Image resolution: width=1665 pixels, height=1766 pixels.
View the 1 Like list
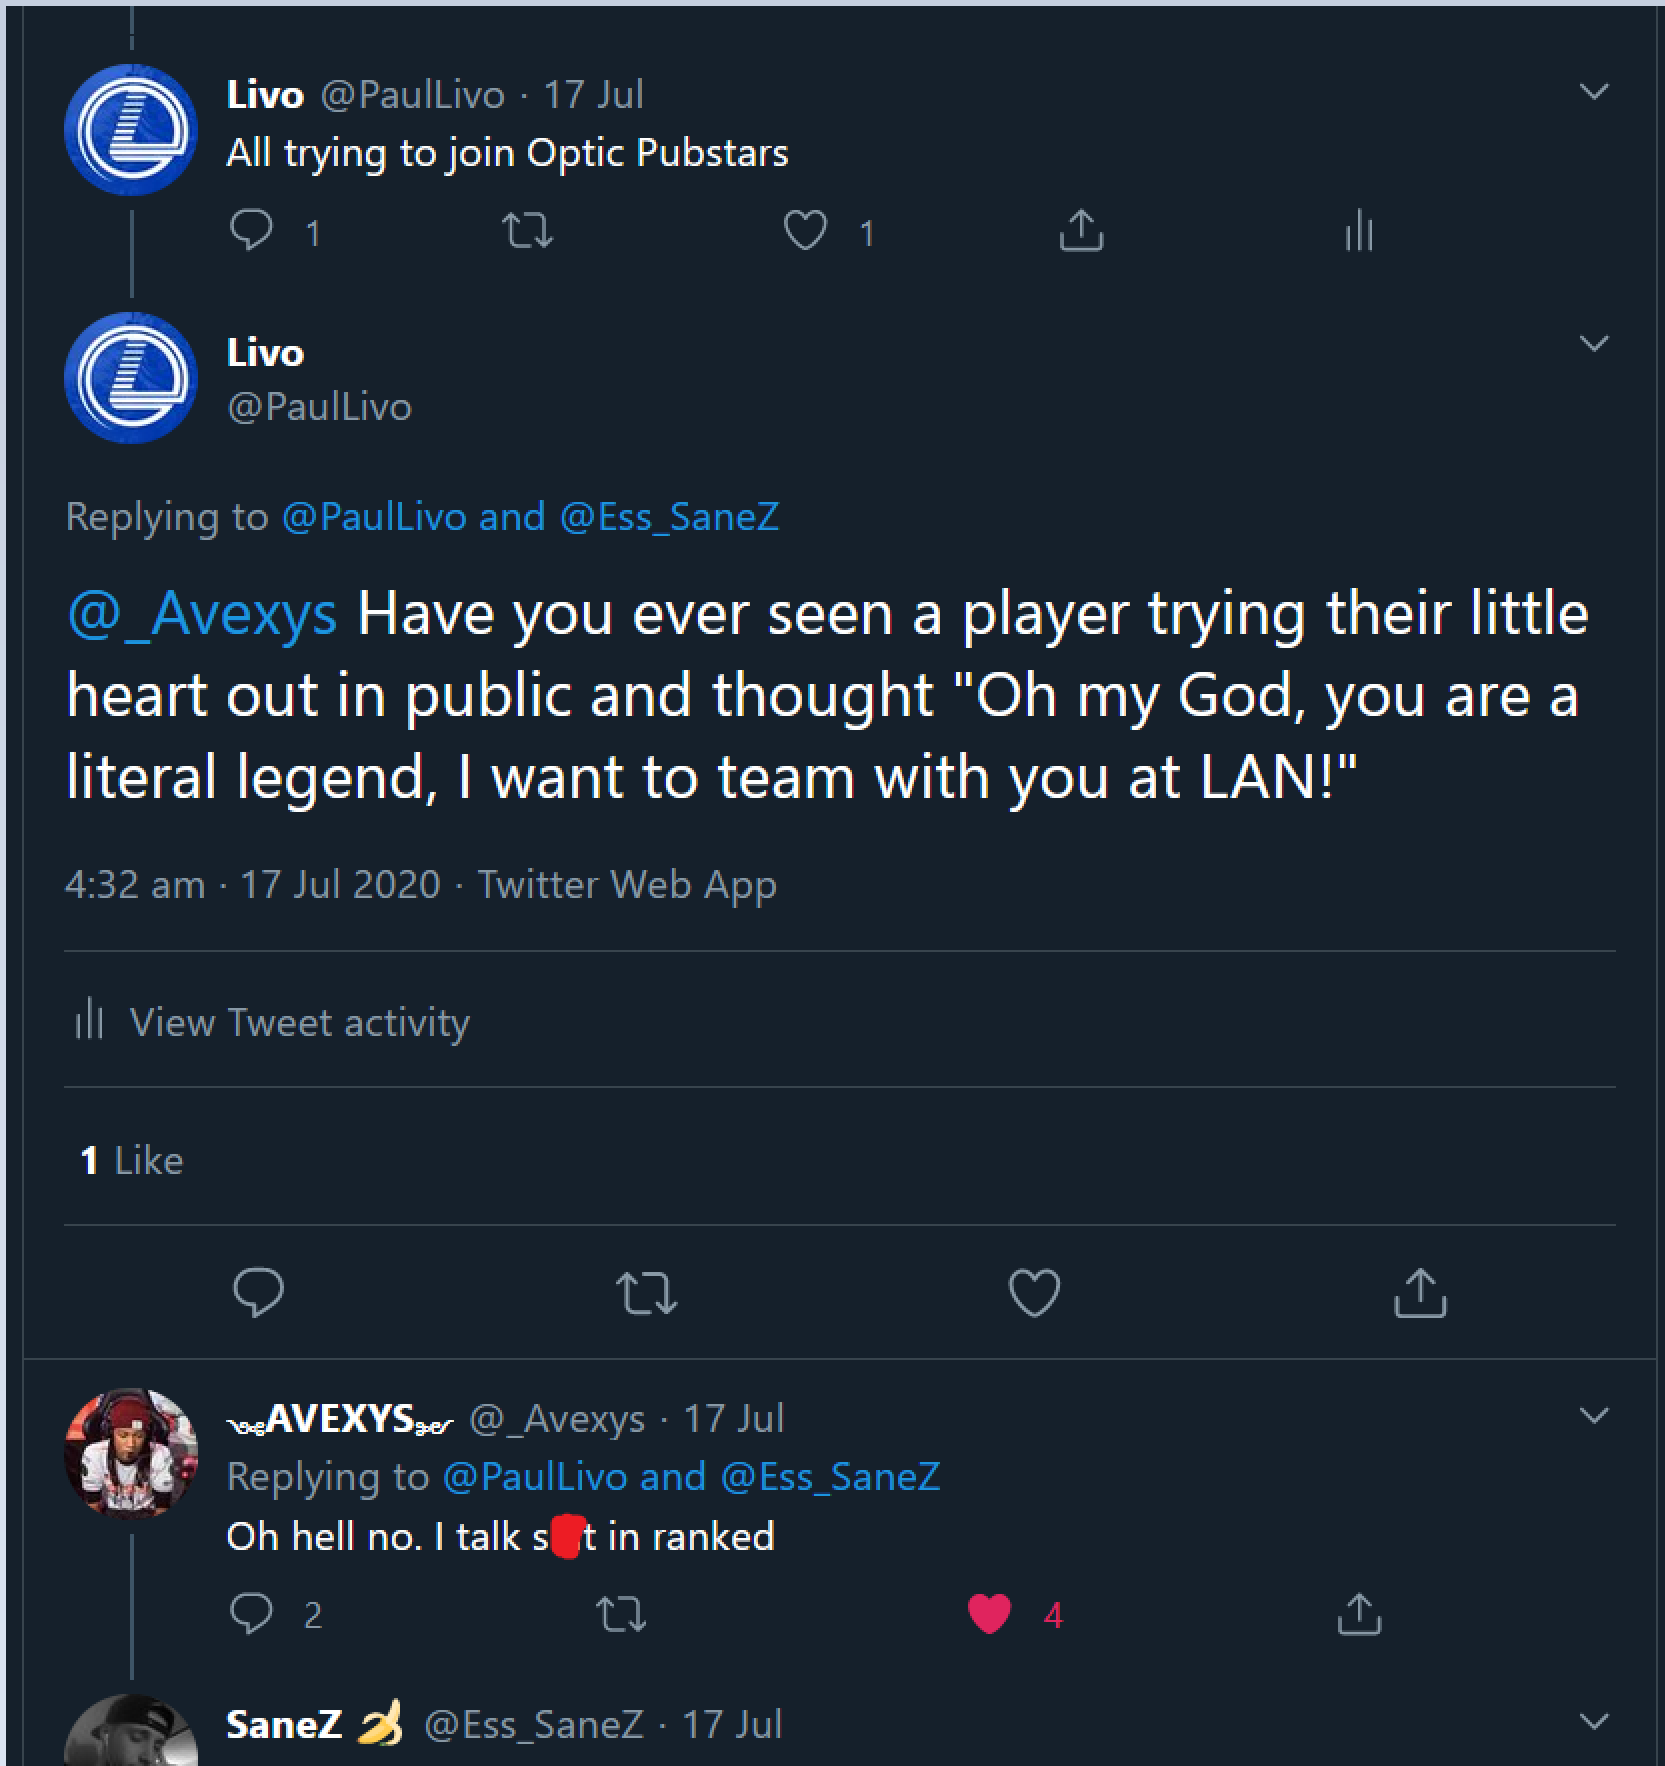tap(132, 1160)
